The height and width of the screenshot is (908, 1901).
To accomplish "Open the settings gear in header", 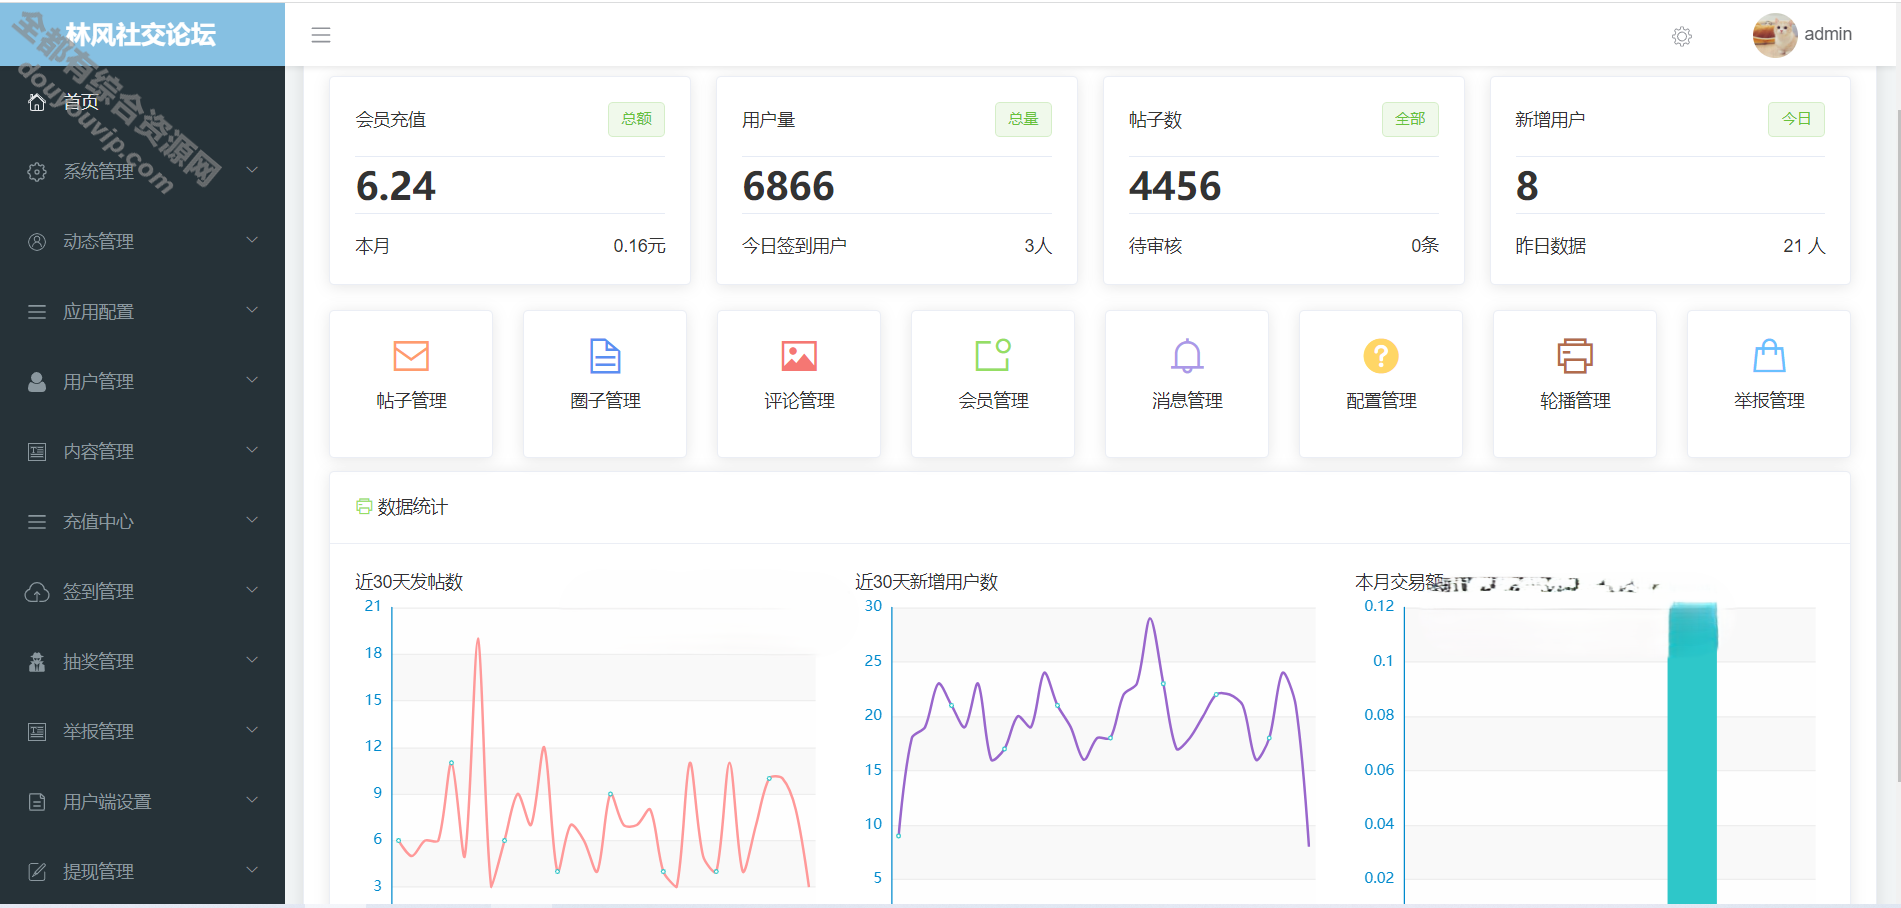I will pos(1682,37).
